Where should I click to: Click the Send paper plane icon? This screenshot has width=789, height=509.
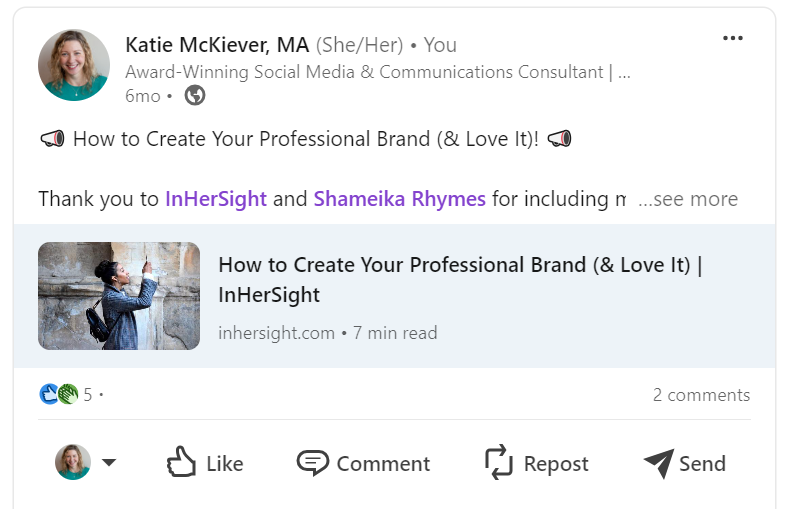coord(658,463)
